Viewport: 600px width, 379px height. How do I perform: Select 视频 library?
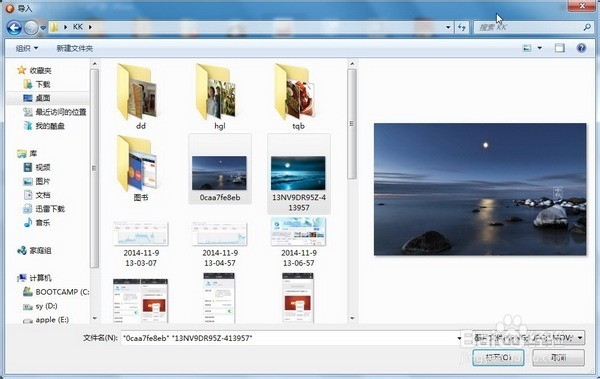(37, 167)
